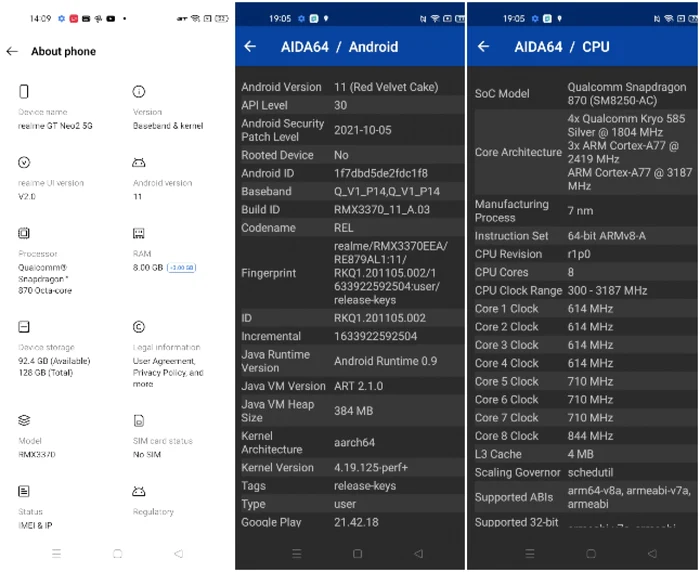Screen dimensions: 700x572
Task: Tap the Baseband Q_V1_P14 value
Action: pyautogui.click(x=387, y=192)
